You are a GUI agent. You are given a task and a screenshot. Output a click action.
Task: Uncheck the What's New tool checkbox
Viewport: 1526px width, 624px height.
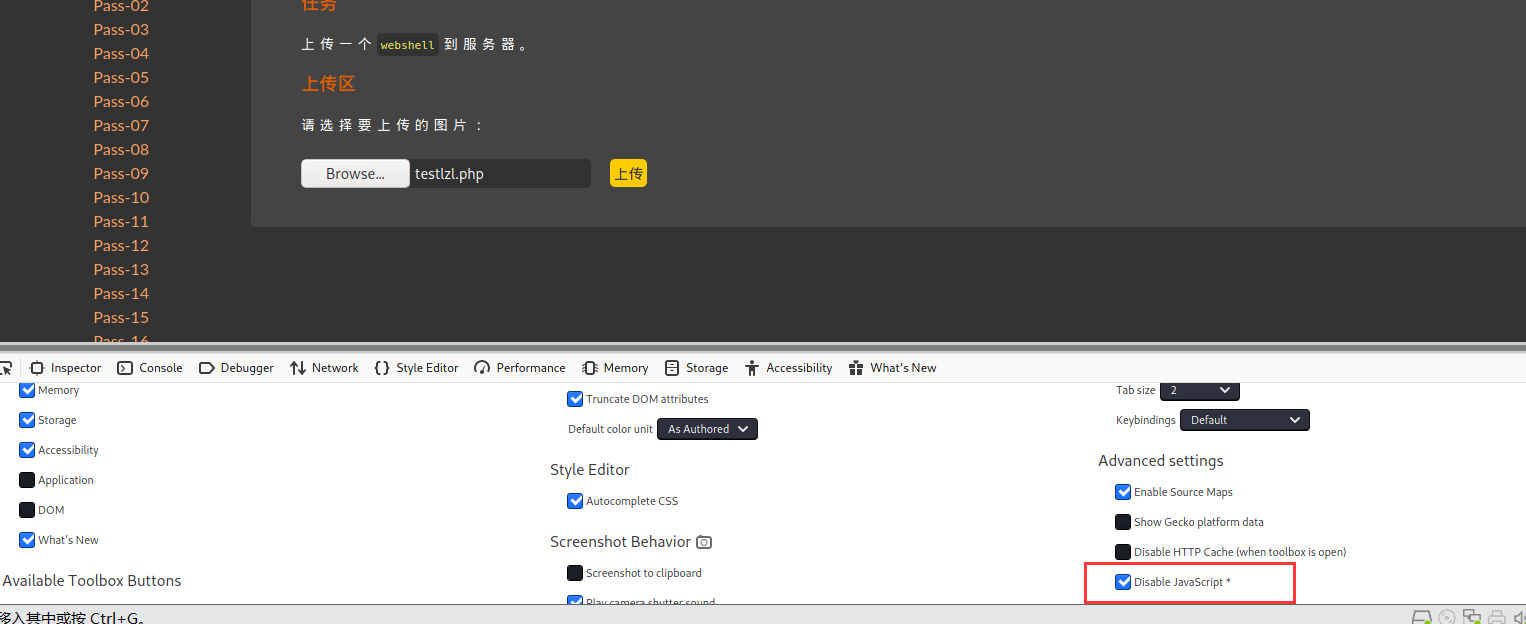(x=27, y=540)
